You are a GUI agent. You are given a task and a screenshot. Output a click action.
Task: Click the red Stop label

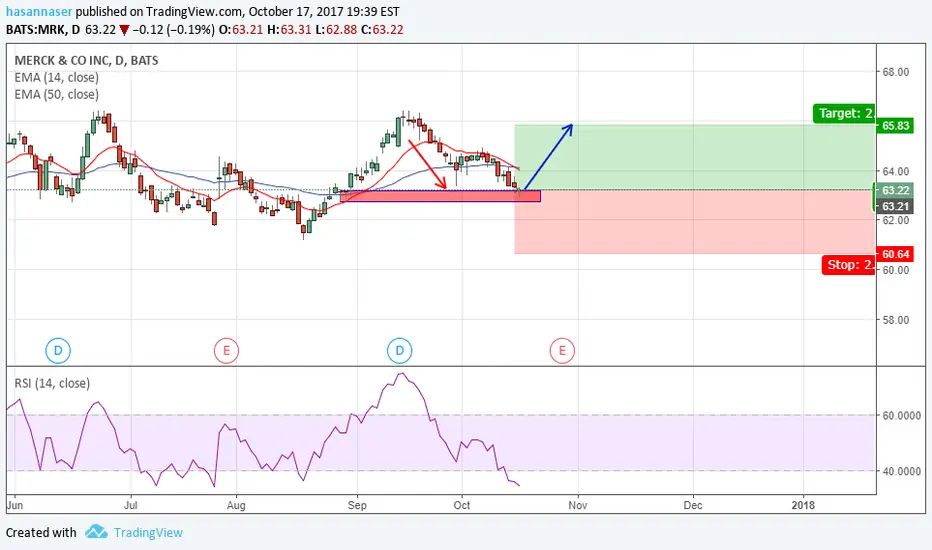849,265
